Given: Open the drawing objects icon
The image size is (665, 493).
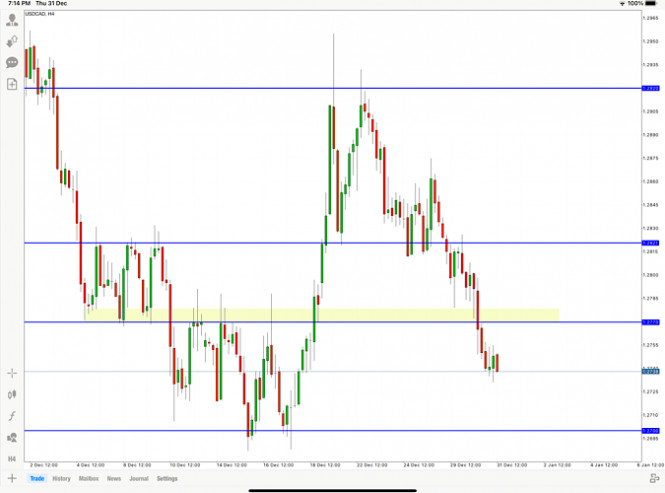Looking at the screenshot, I should [x=12, y=437].
